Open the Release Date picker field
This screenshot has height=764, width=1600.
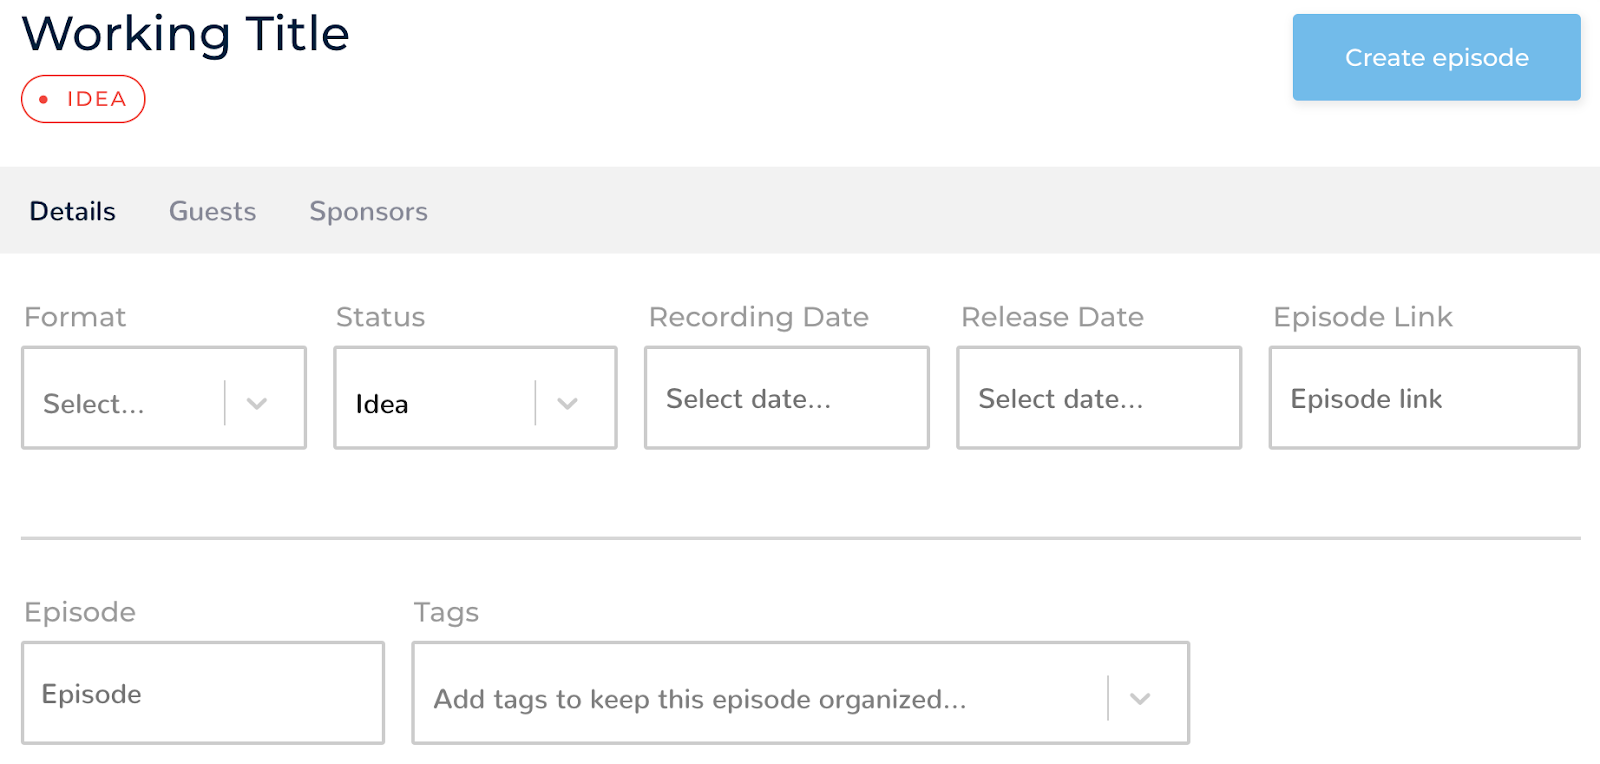click(1098, 398)
